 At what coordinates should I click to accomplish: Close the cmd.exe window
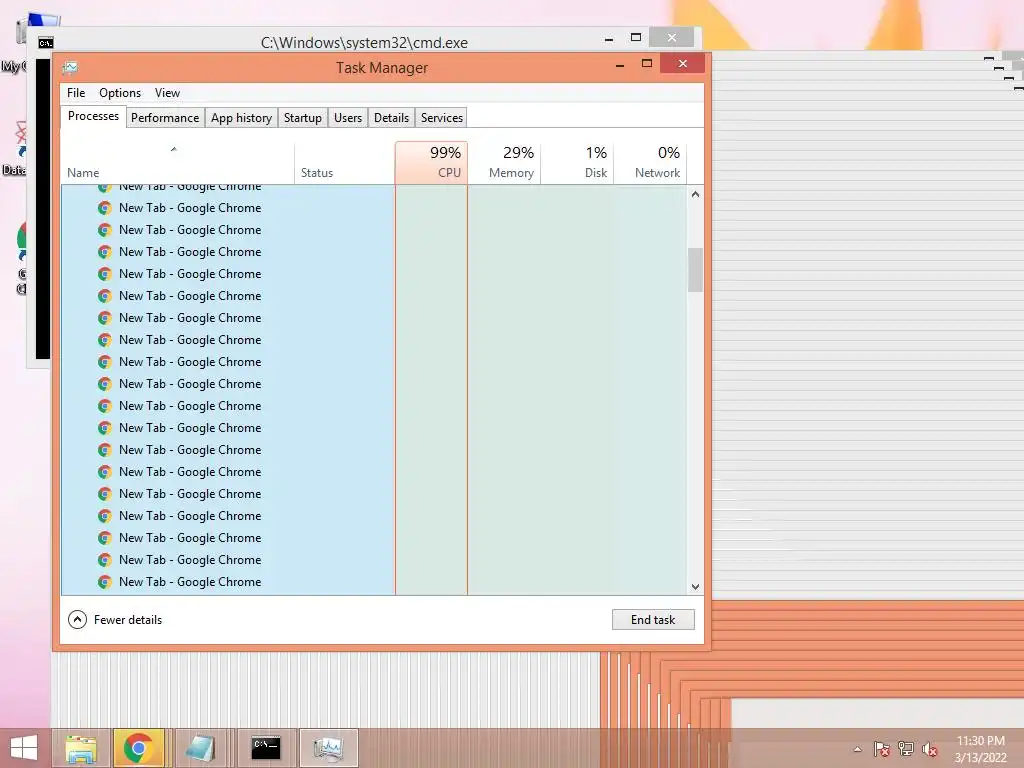point(671,38)
